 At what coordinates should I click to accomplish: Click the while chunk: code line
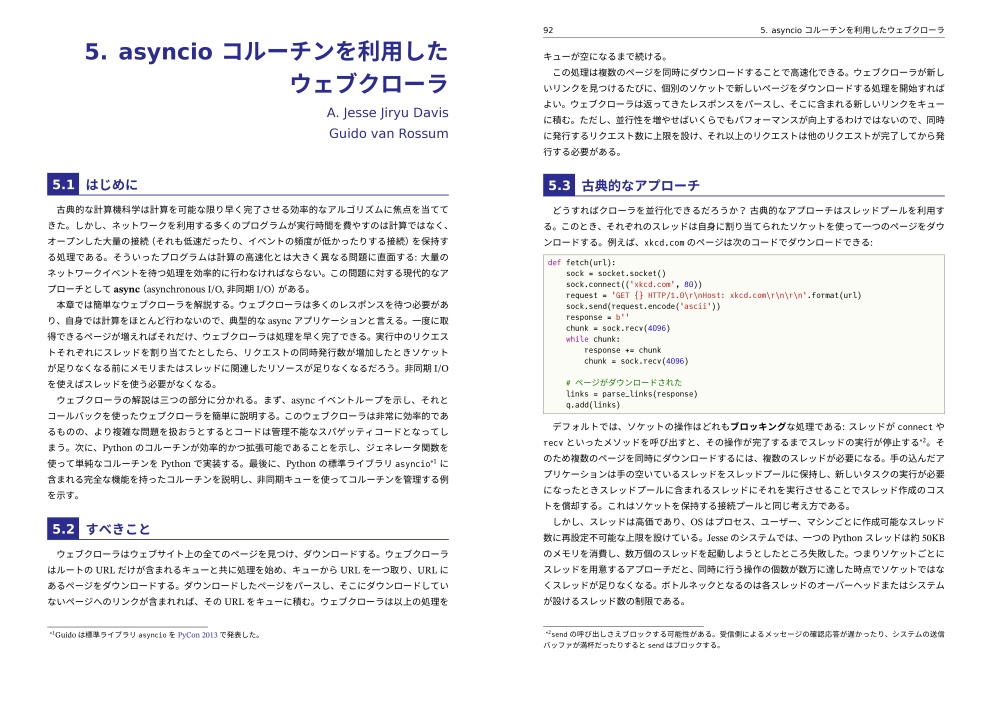593,339
